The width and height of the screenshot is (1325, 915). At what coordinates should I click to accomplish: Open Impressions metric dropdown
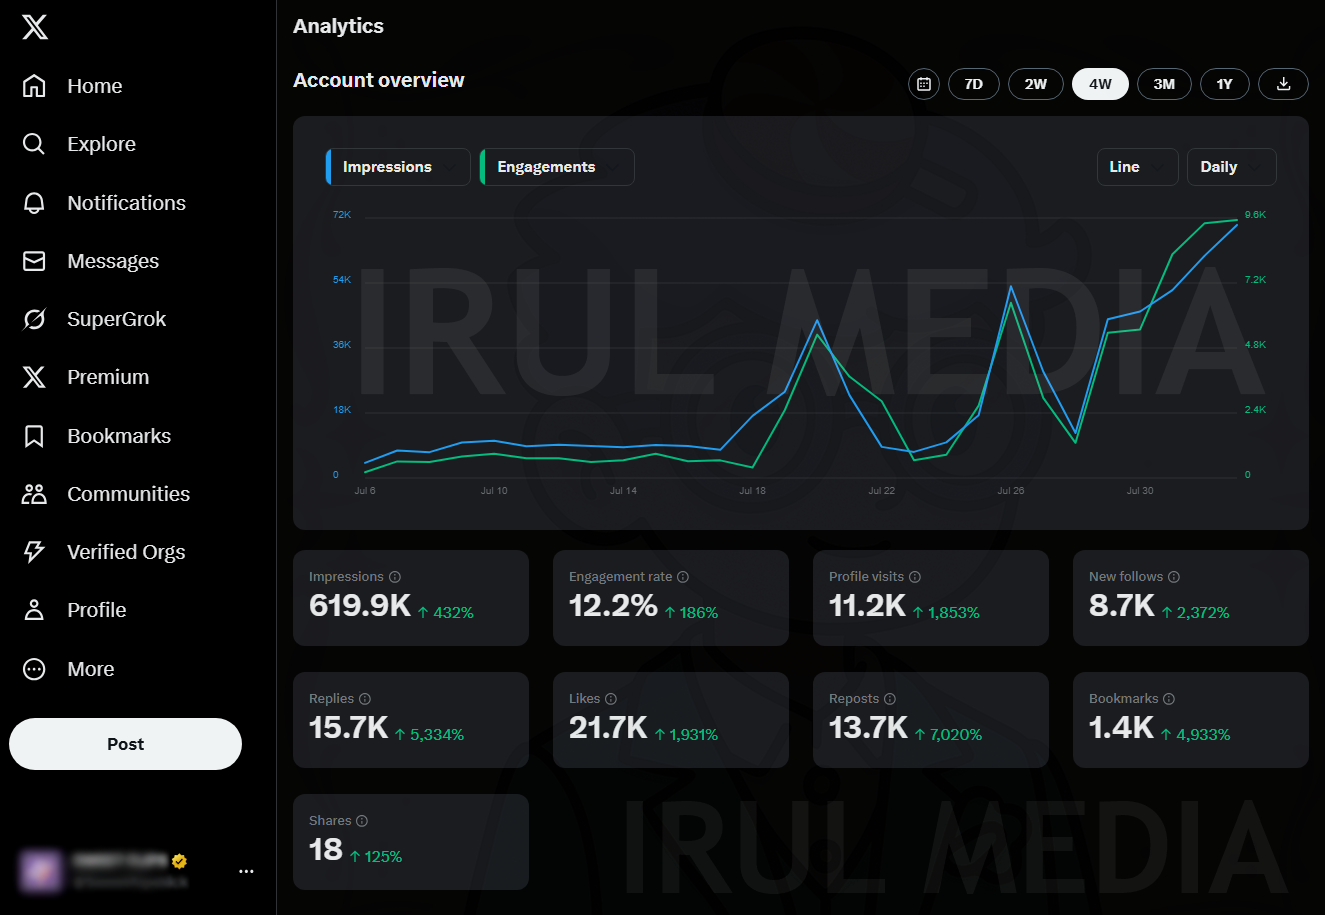click(398, 167)
